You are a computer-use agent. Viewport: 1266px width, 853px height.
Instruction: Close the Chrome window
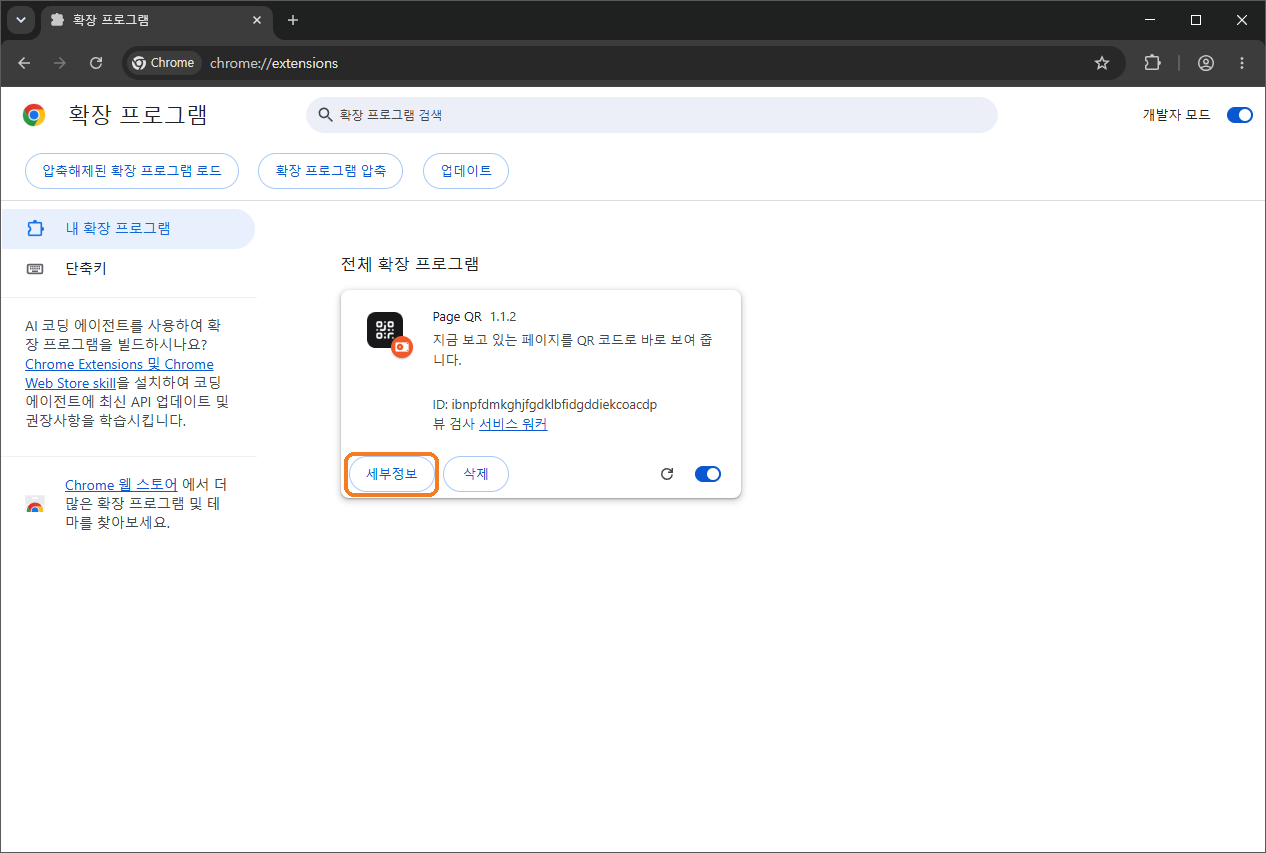1242,20
